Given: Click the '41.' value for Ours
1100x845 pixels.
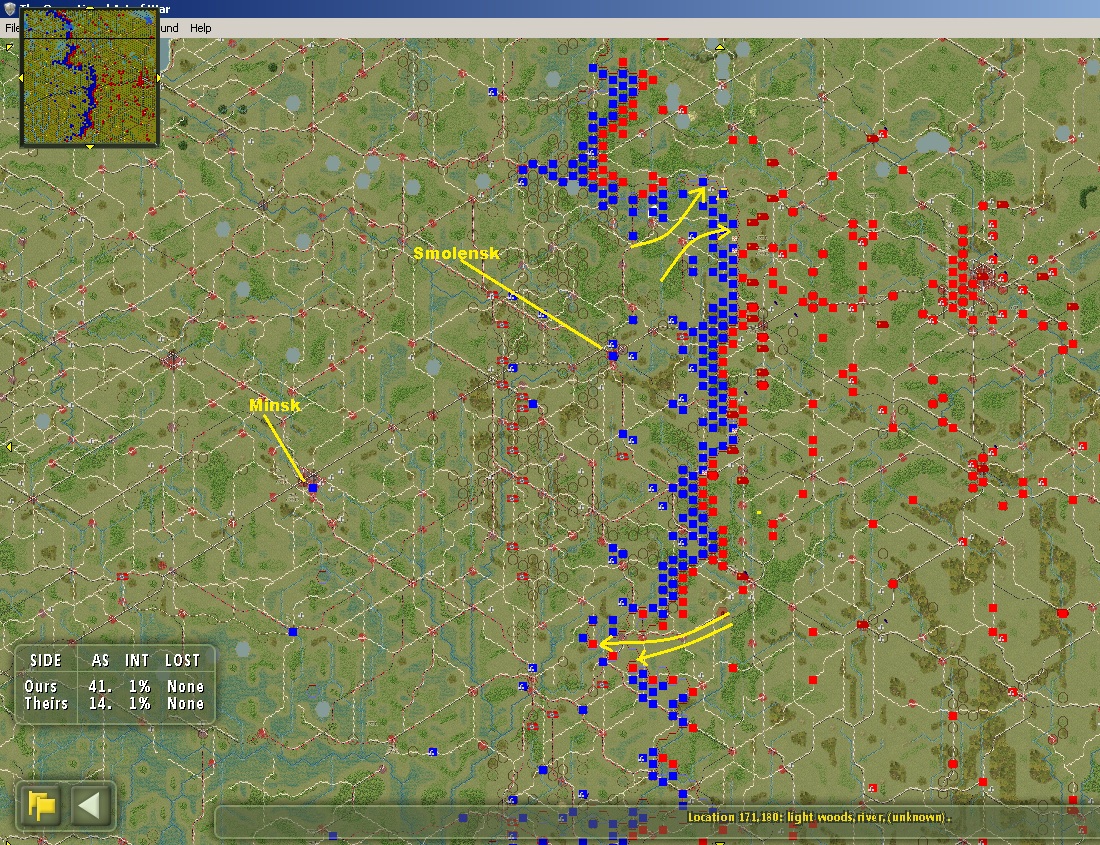Looking at the screenshot, I should tap(100, 687).
